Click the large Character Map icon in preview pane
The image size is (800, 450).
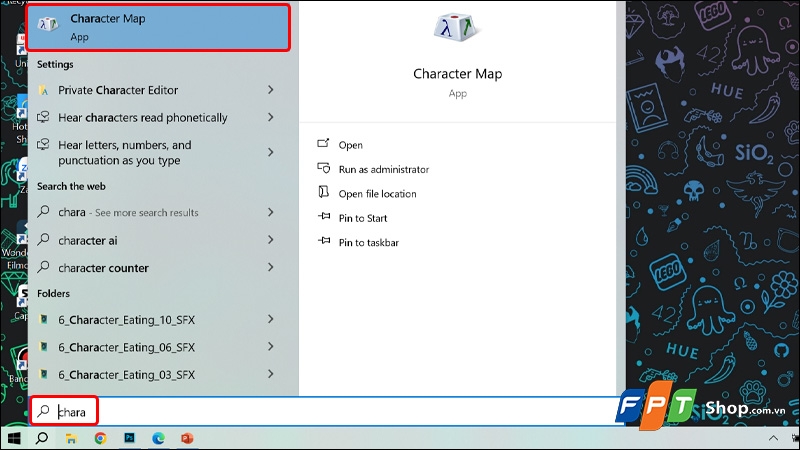tap(456, 27)
